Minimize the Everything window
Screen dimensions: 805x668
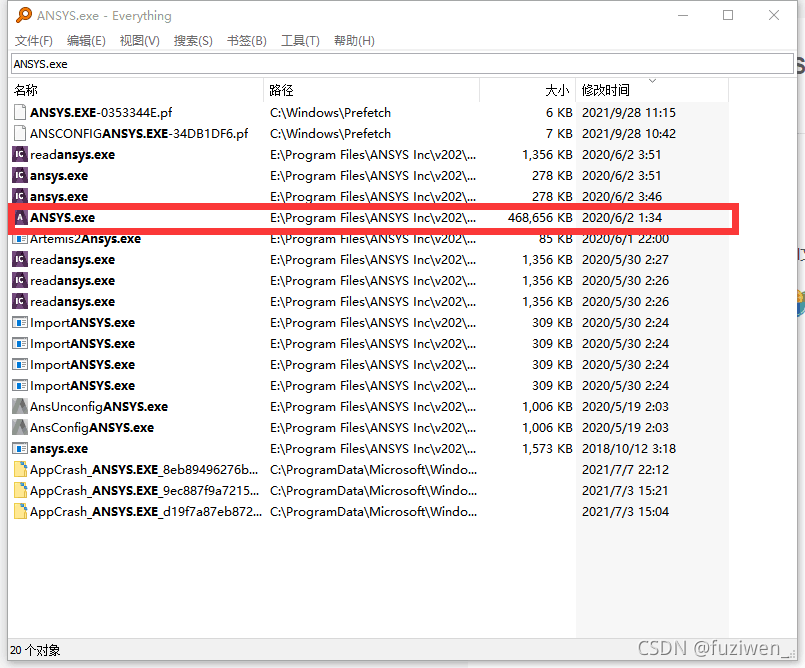pyautogui.click(x=683, y=15)
